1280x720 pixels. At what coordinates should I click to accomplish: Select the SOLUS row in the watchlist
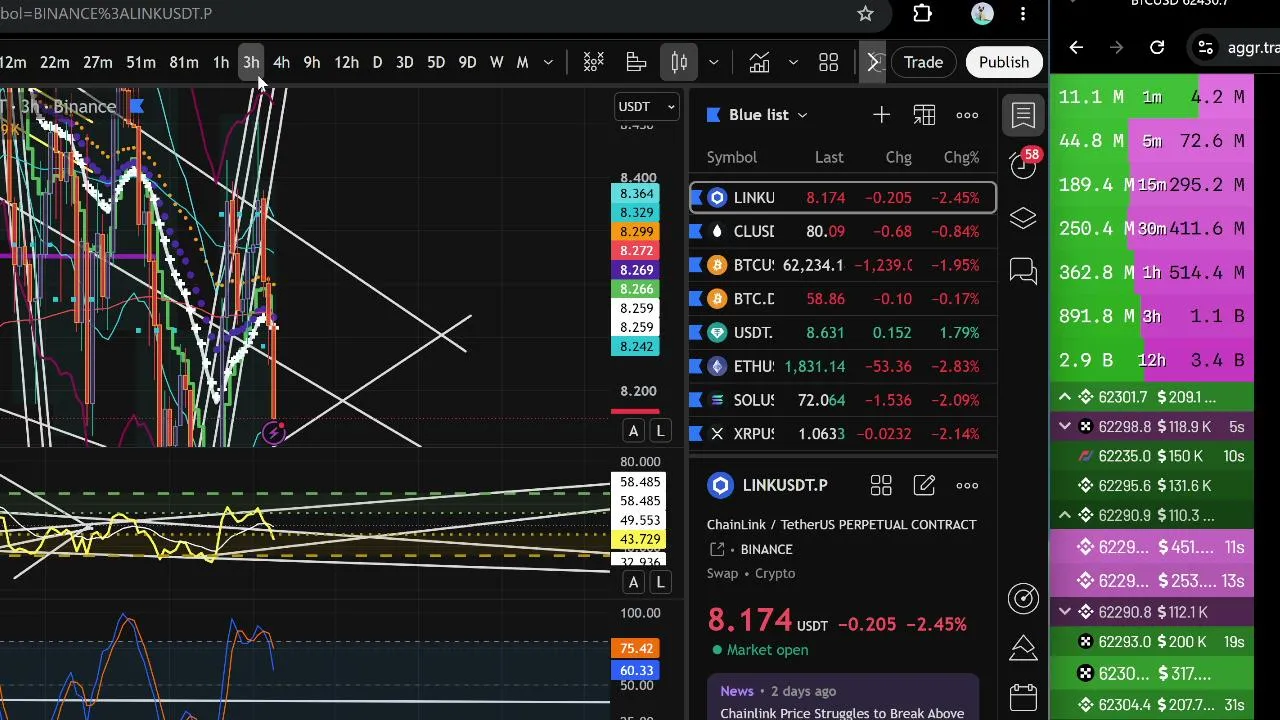842,400
